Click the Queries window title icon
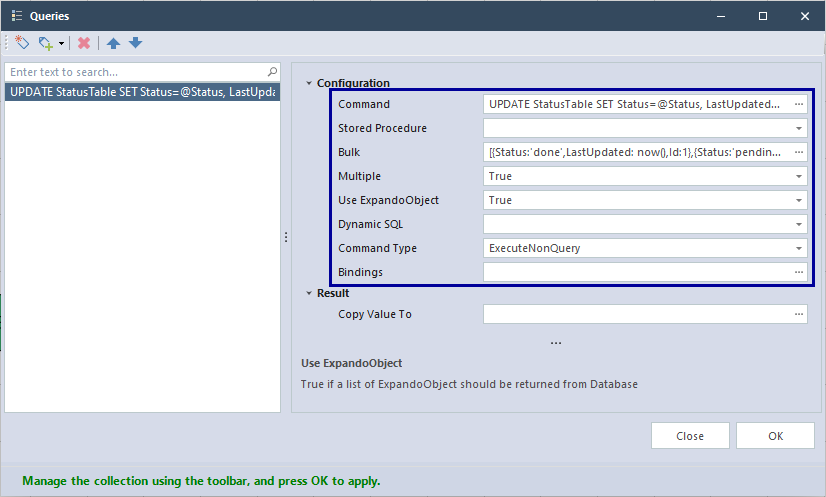The width and height of the screenshot is (826, 497). (x=17, y=16)
